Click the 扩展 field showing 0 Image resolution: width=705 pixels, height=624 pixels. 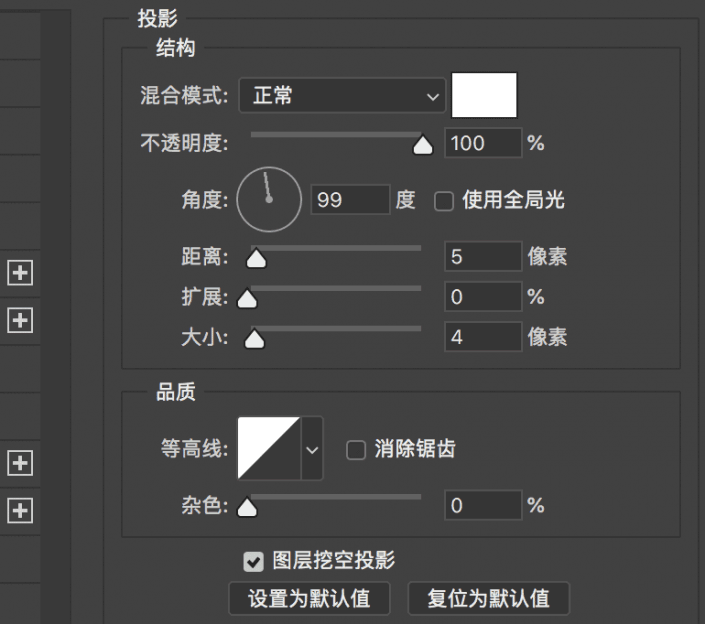pyautogui.click(x=483, y=296)
